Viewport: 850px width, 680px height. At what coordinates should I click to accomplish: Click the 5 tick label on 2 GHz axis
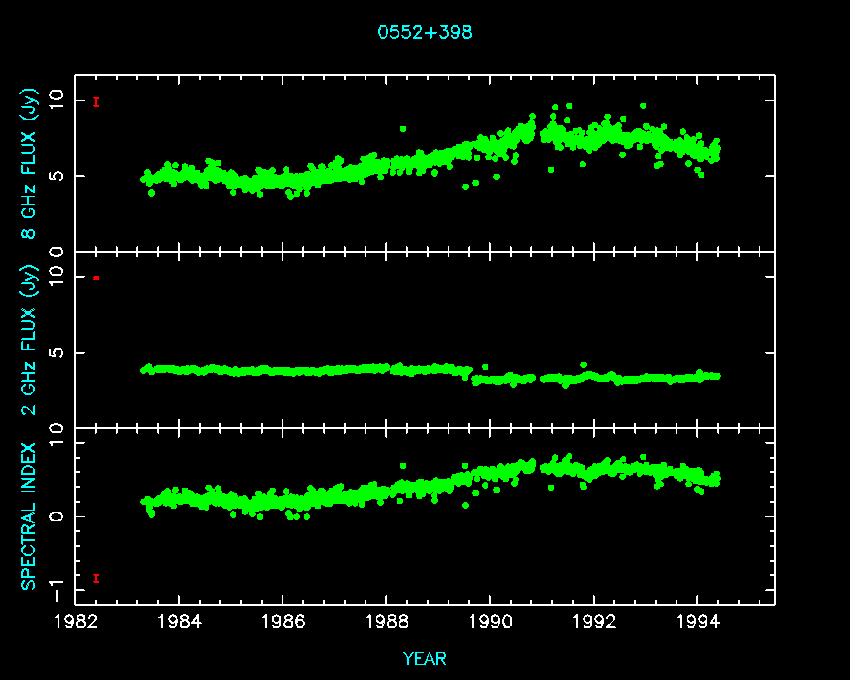click(x=57, y=353)
